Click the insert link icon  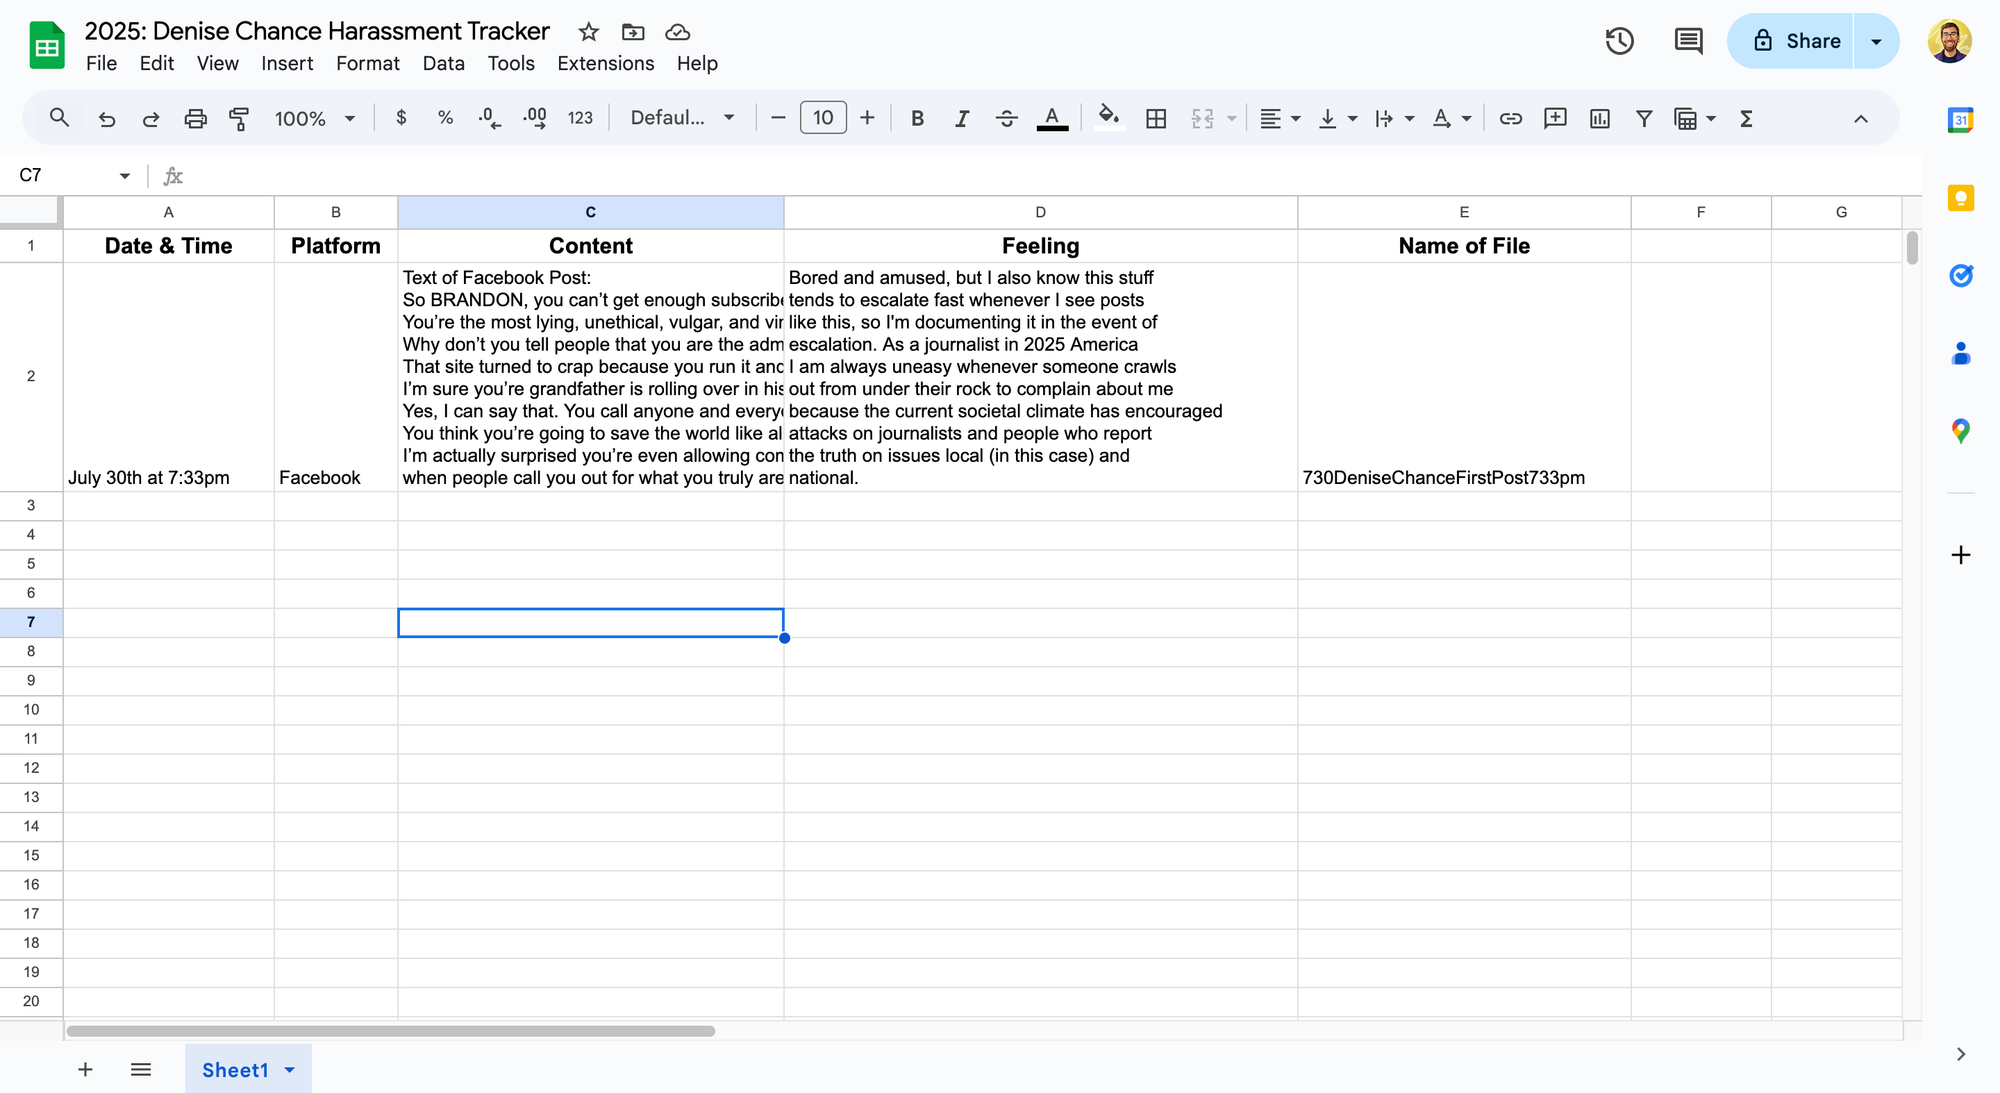(1510, 119)
